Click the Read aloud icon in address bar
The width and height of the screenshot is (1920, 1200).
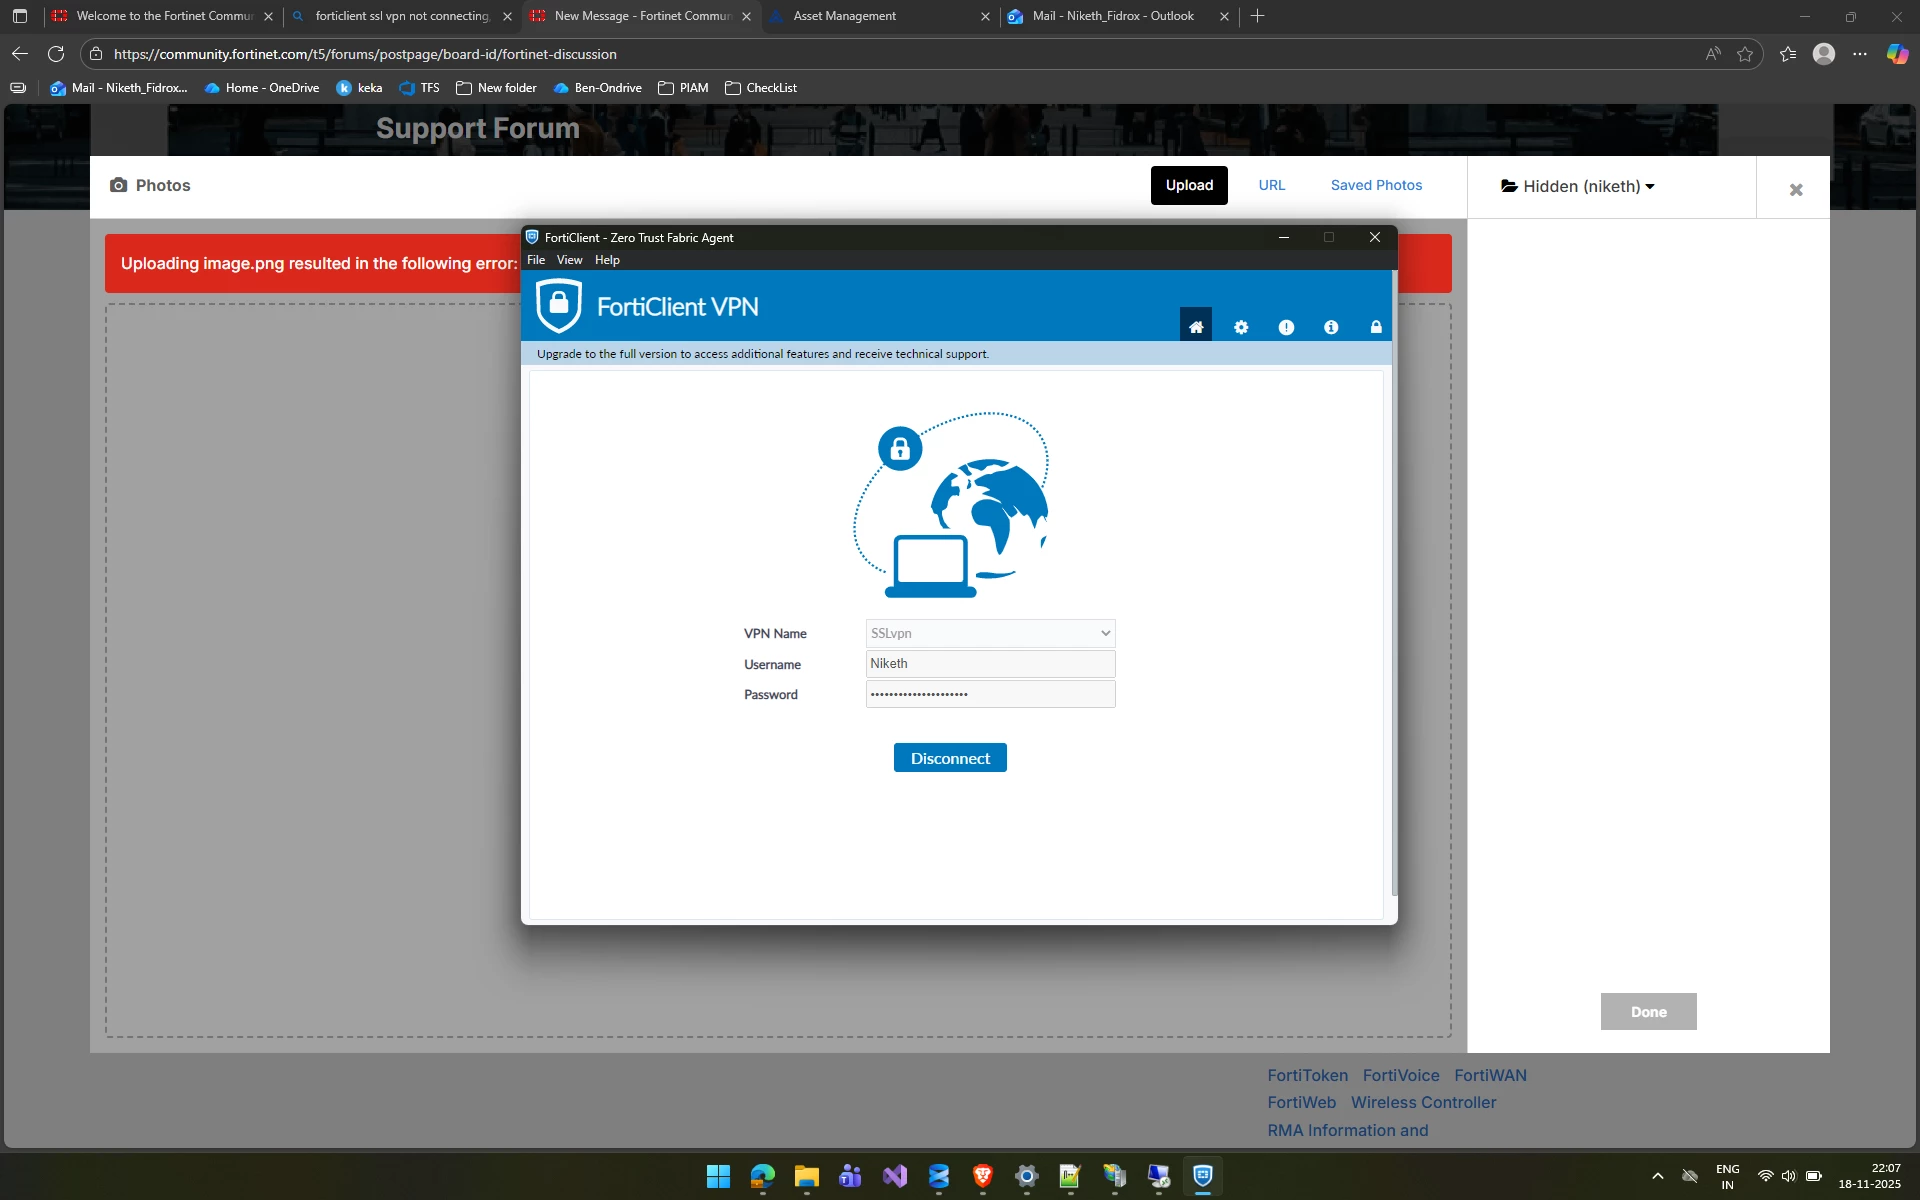click(x=1713, y=54)
